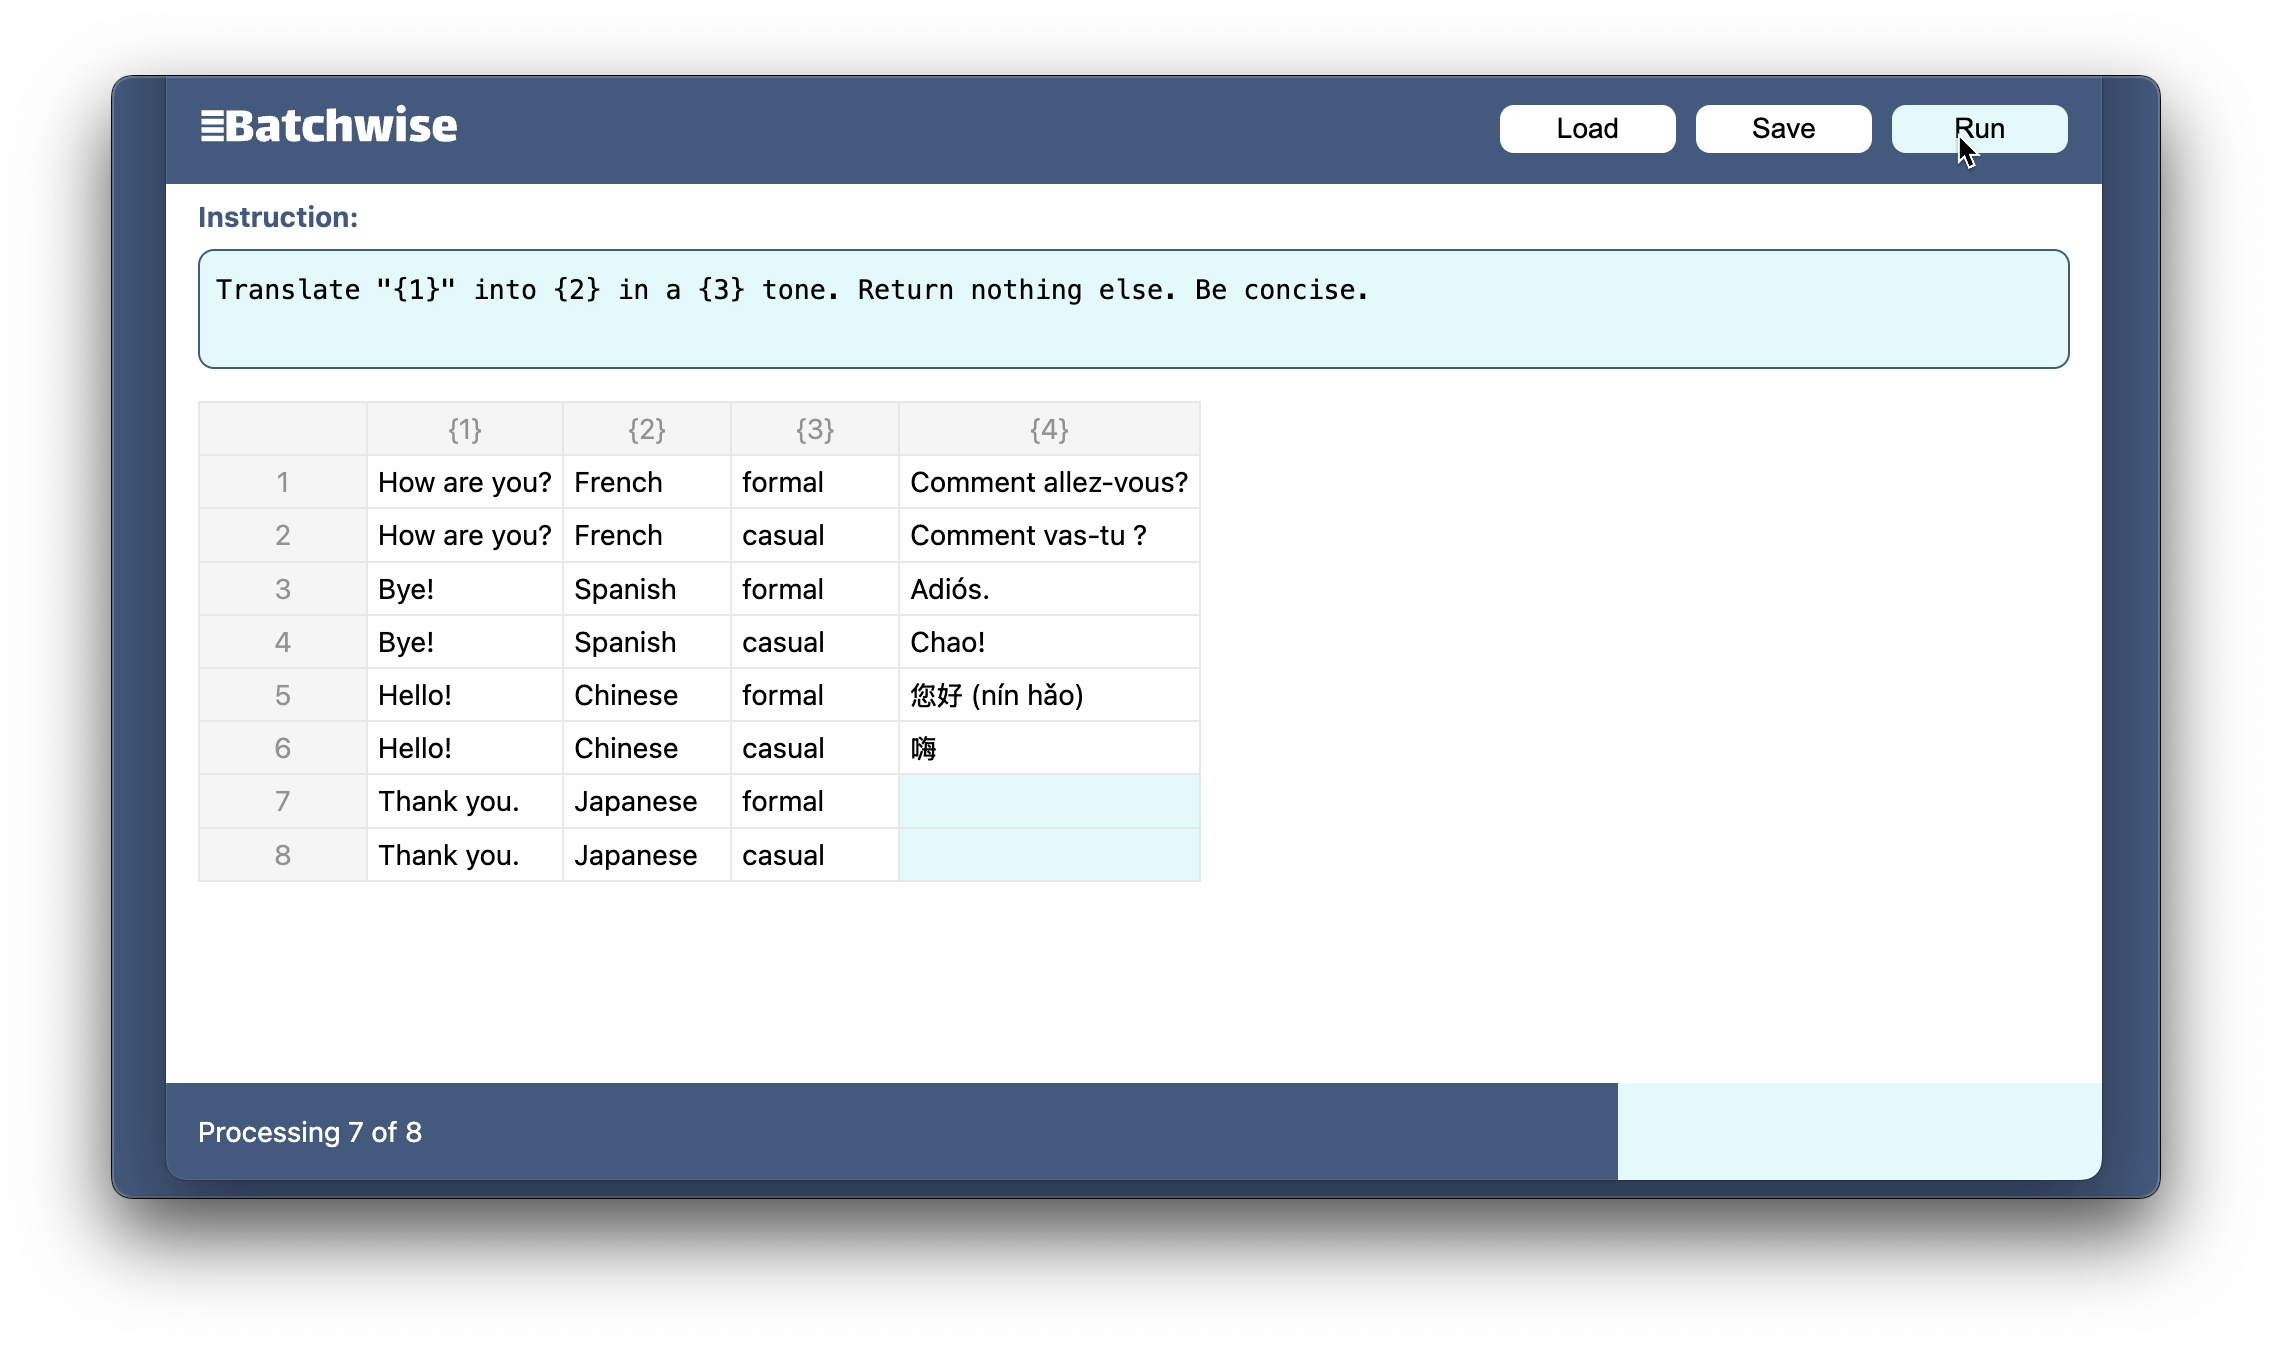Click the Batchwise logo icon
The image size is (2272, 1346).
click(212, 127)
